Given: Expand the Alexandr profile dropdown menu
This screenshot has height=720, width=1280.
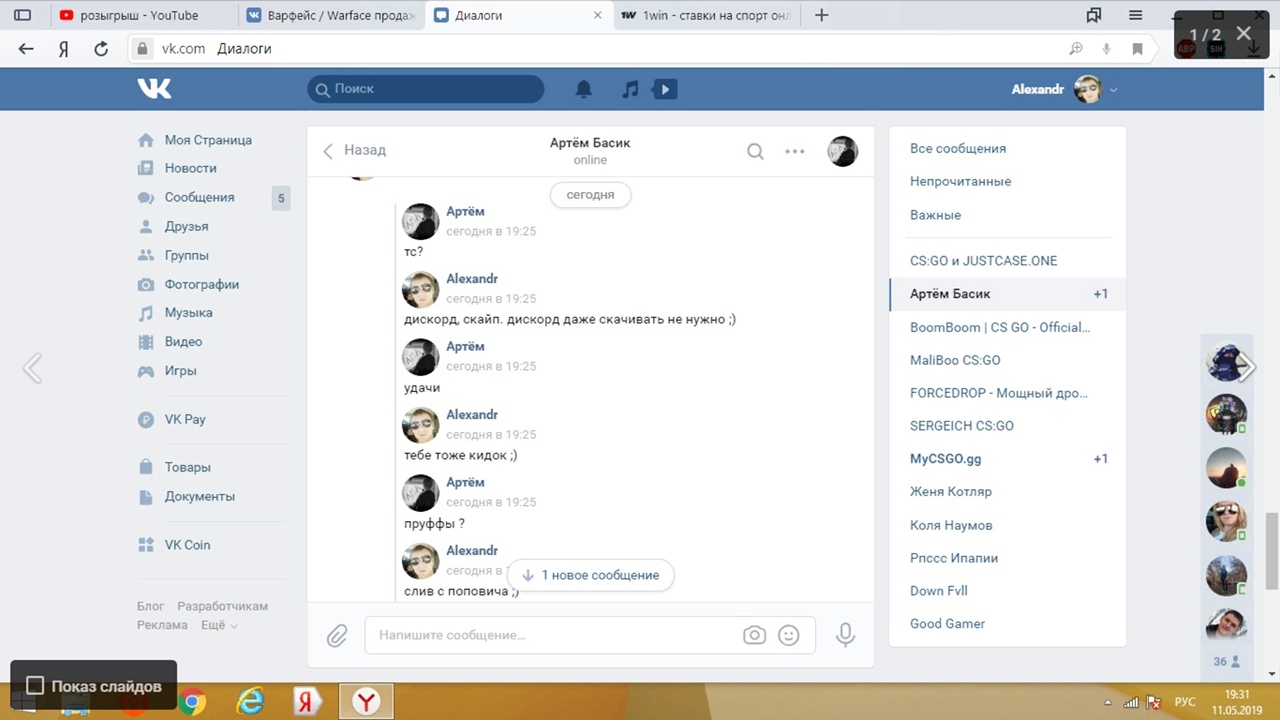Looking at the screenshot, I should pyautogui.click(x=1113, y=90).
